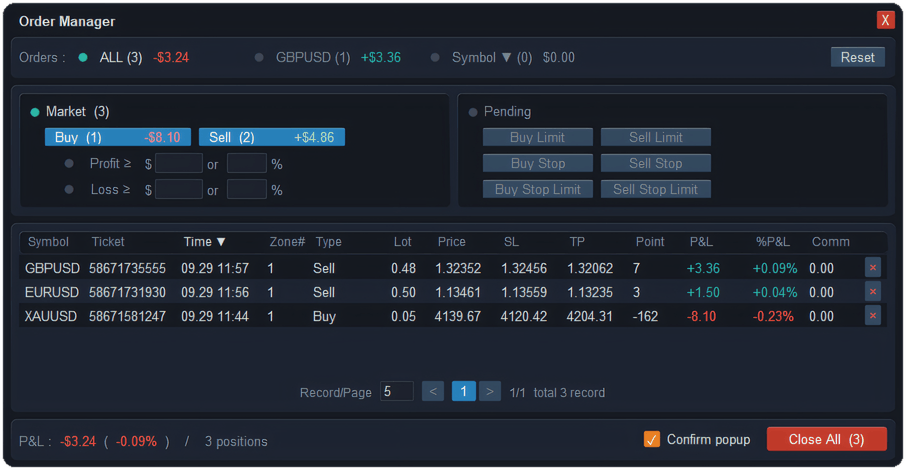Sort by the Symbol column header
Image resolution: width=906 pixels, height=470 pixels.
[48, 242]
